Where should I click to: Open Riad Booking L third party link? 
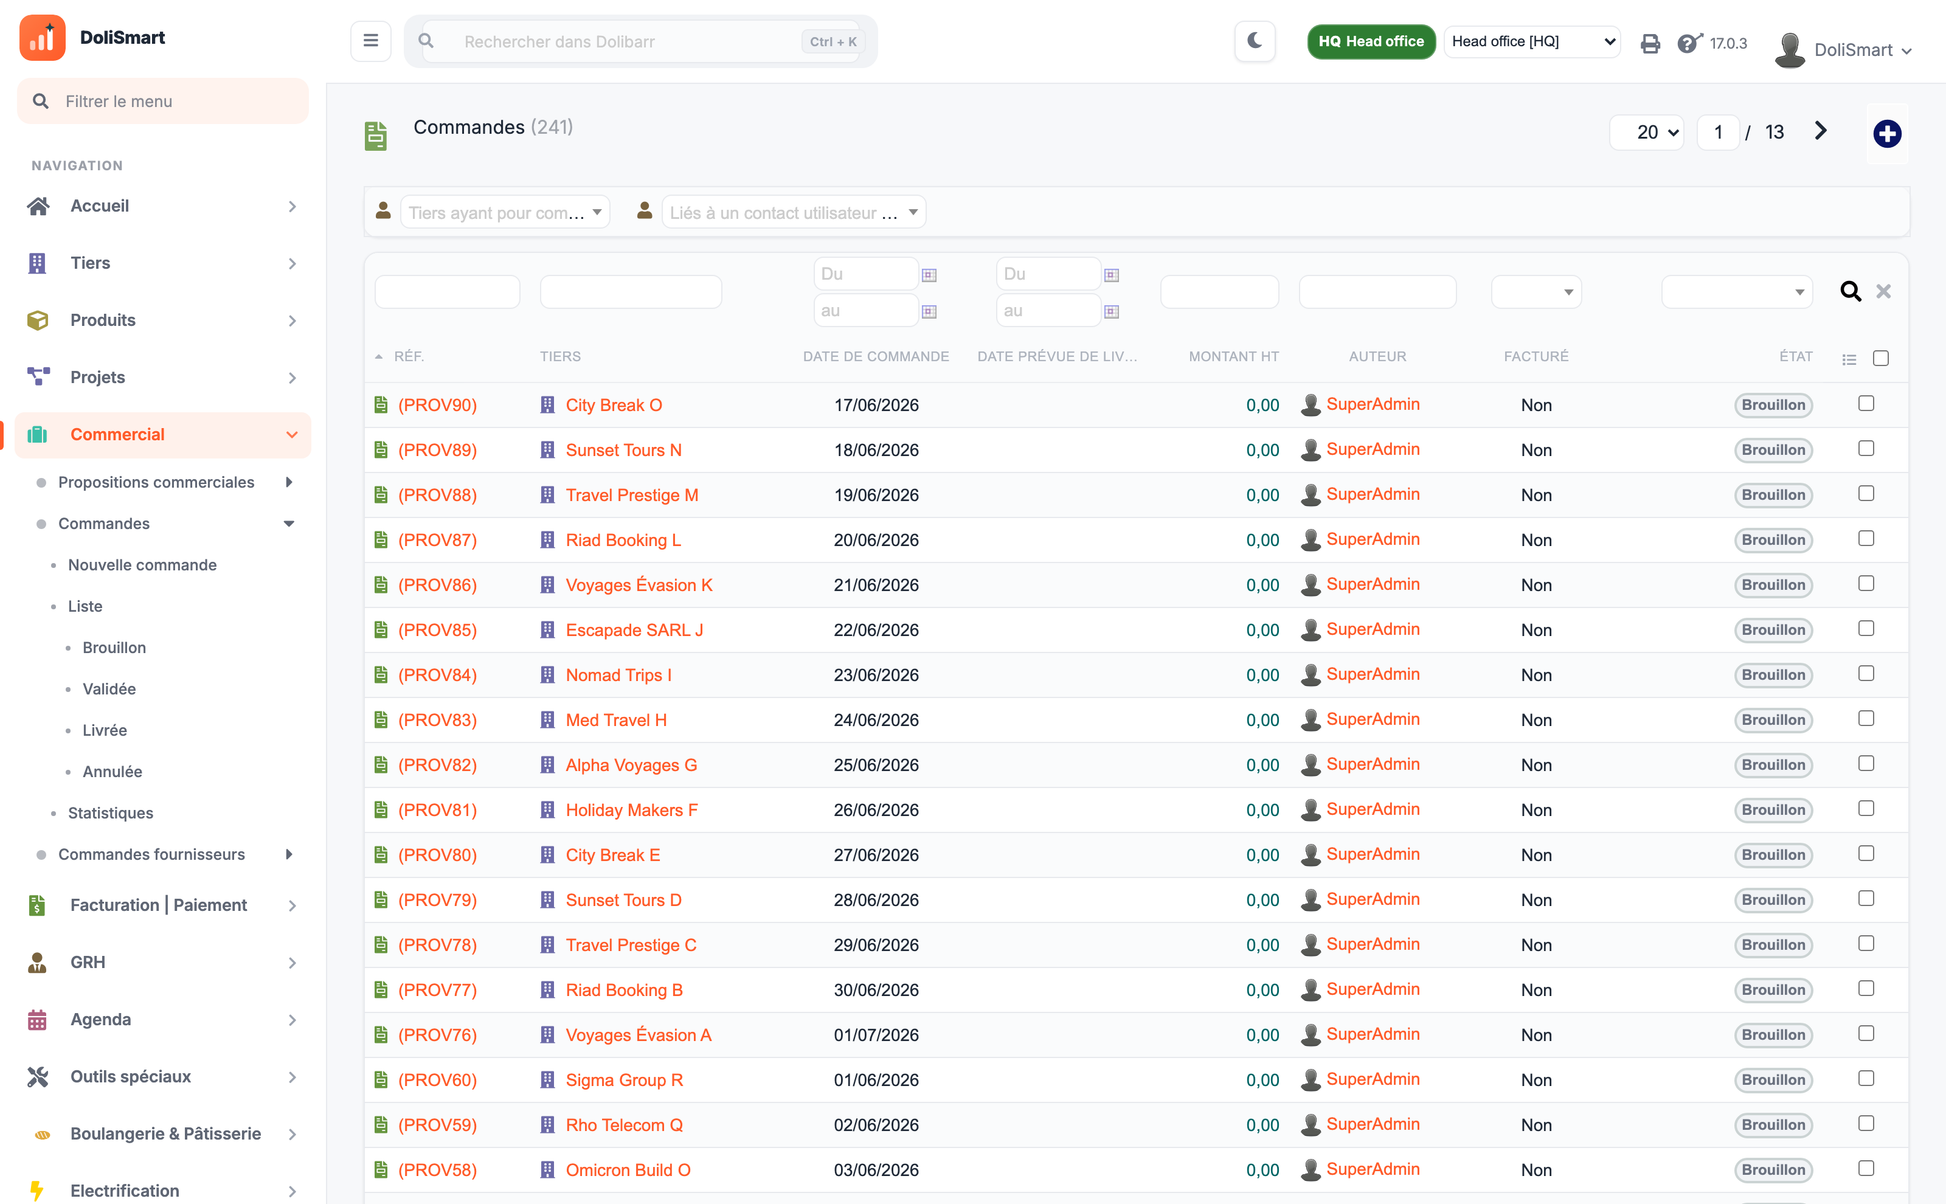[623, 540]
